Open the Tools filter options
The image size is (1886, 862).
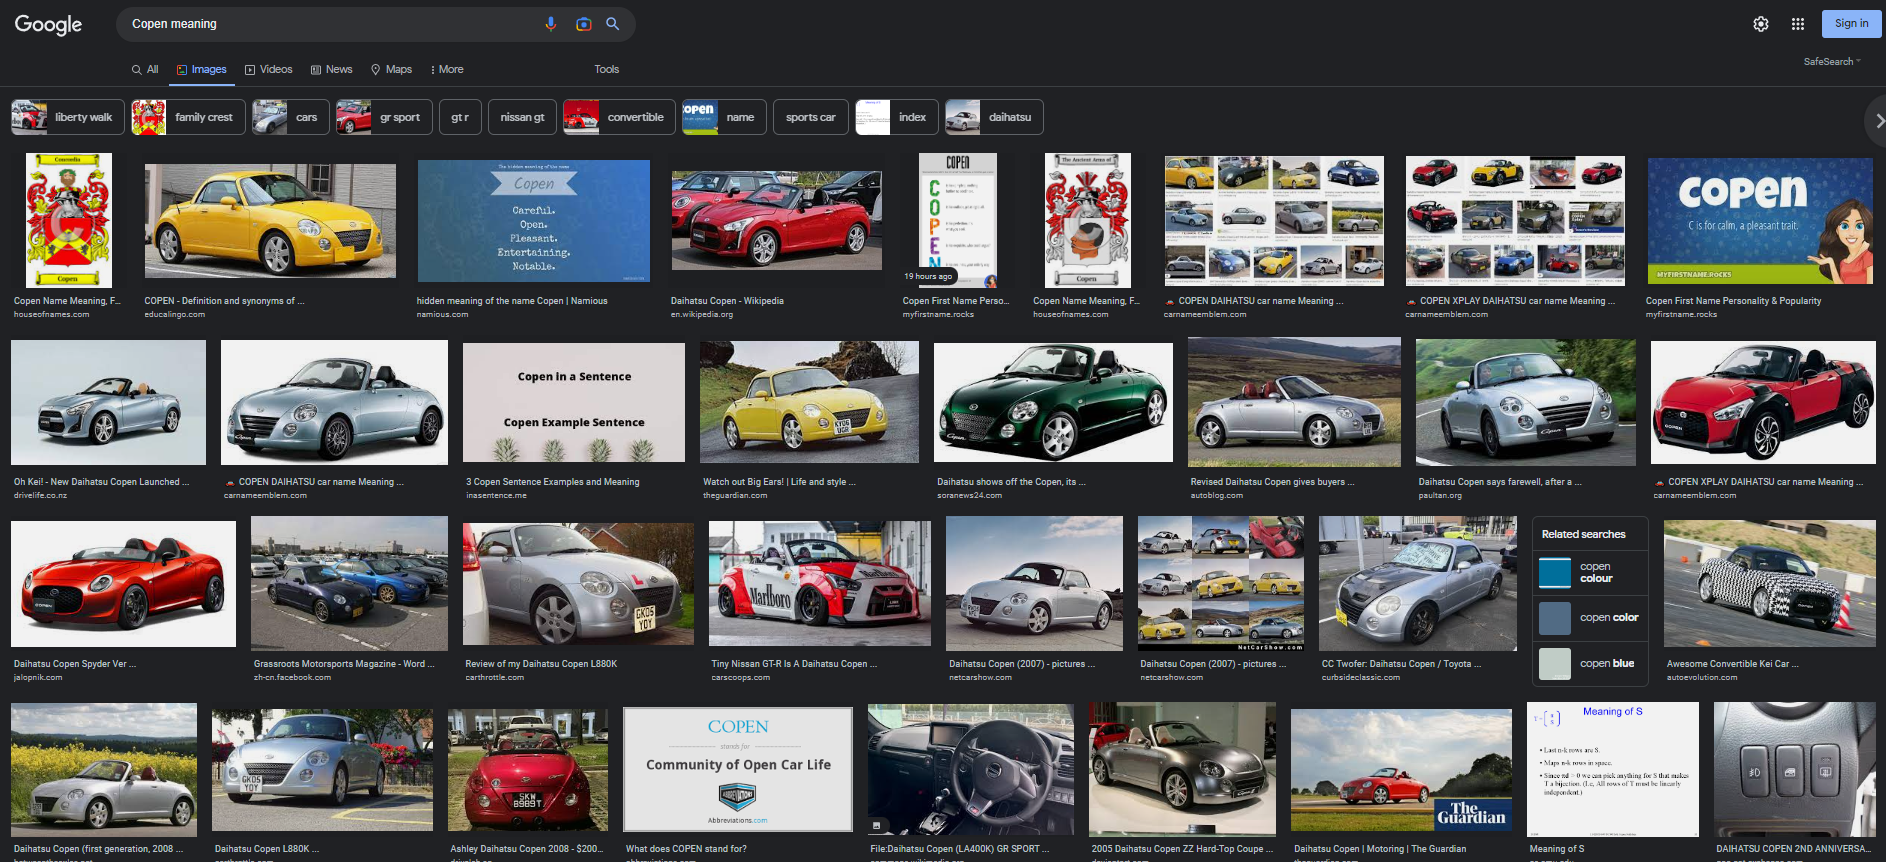point(606,69)
